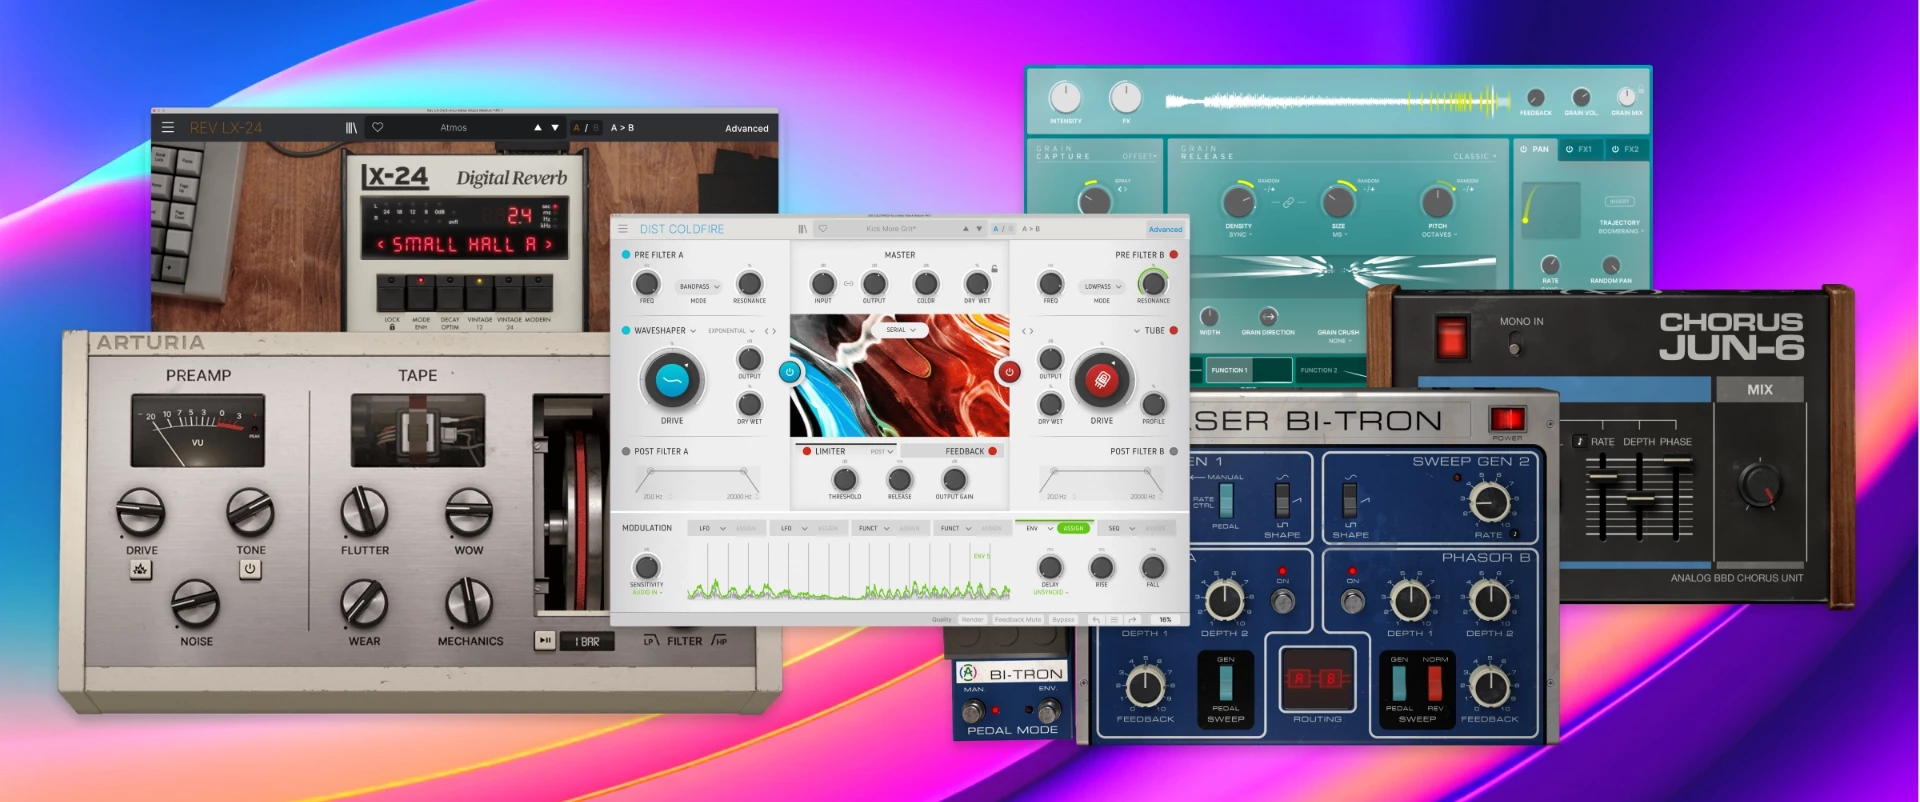Click the link icon between Density and Size

click(1288, 202)
